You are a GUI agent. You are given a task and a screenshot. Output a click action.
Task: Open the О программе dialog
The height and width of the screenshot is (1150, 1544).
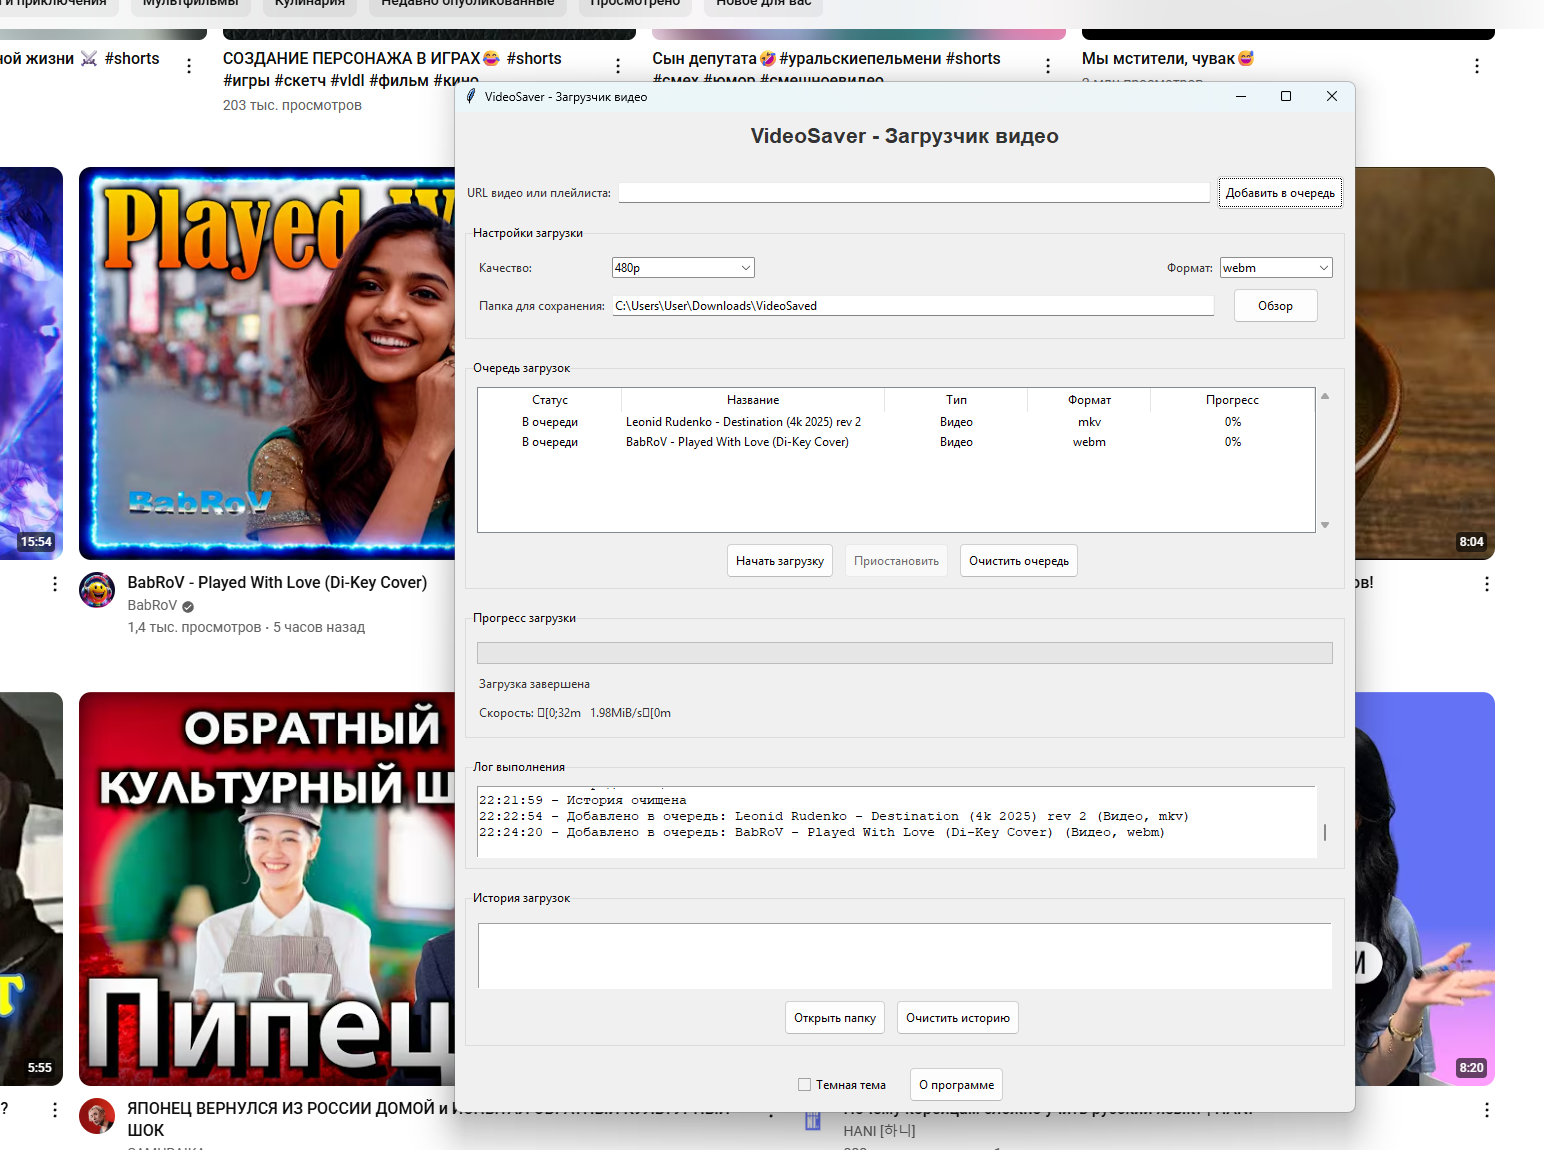pos(956,1085)
